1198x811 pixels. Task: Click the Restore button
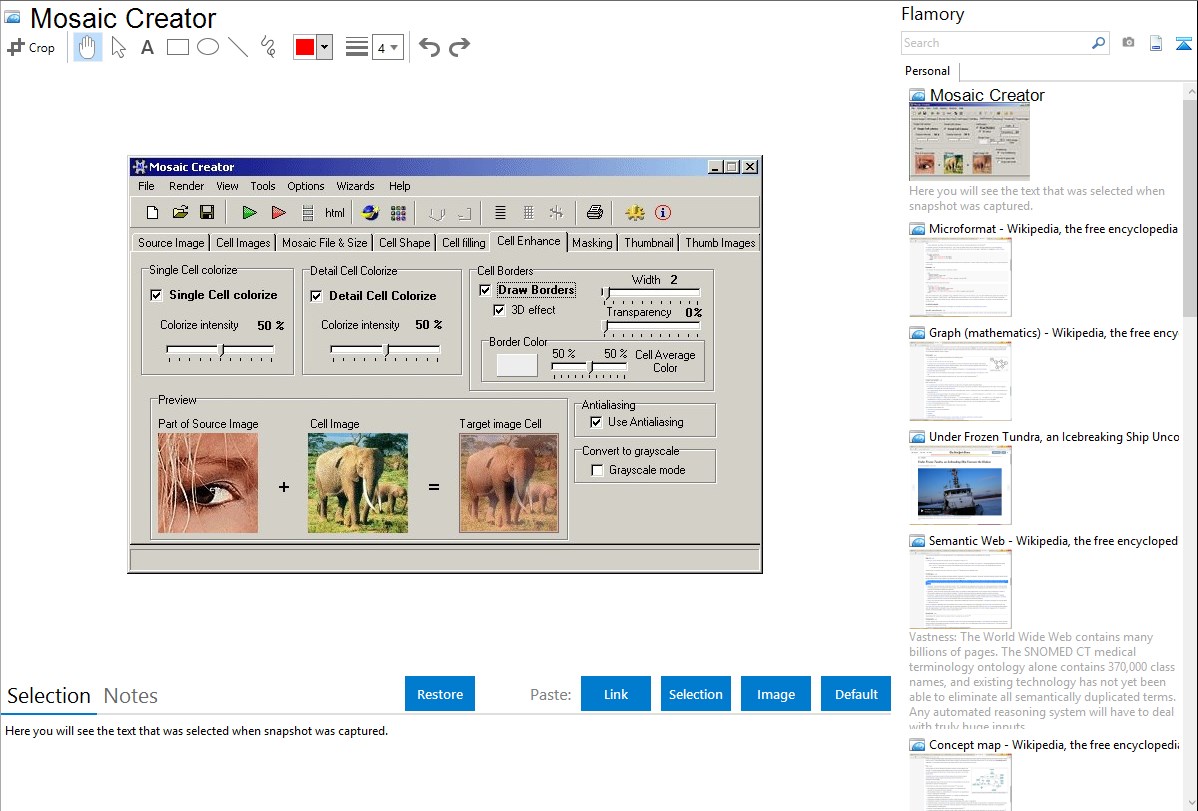440,694
